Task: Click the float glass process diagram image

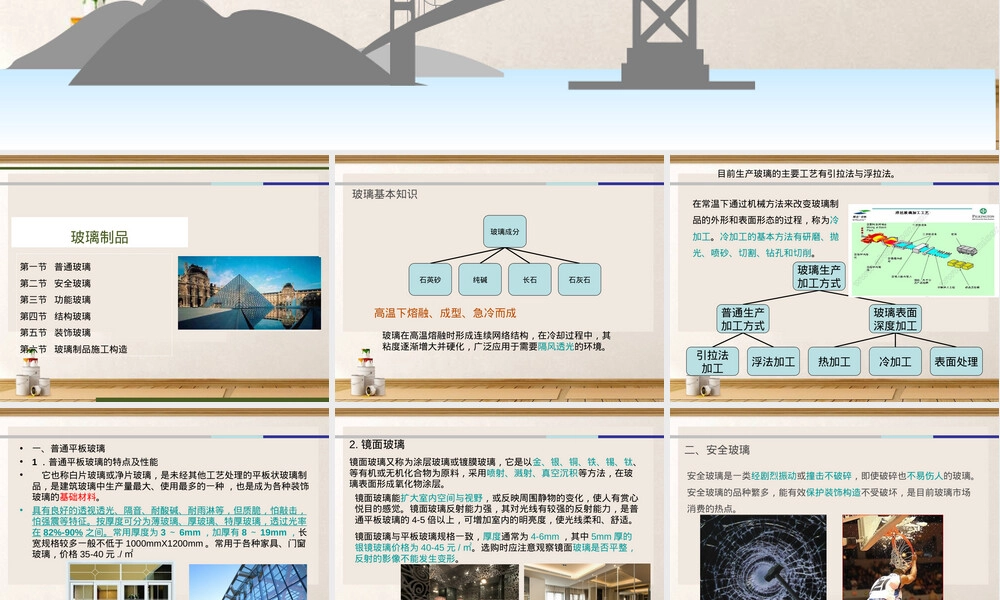Action: point(923,251)
